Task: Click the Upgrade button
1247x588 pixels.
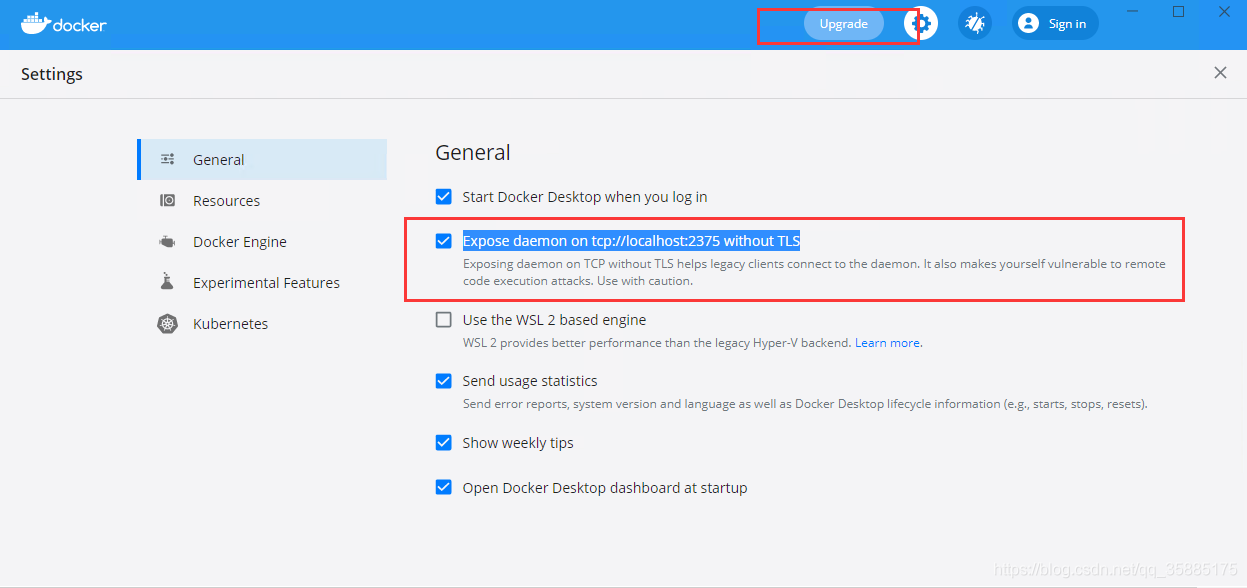Action: click(x=843, y=24)
